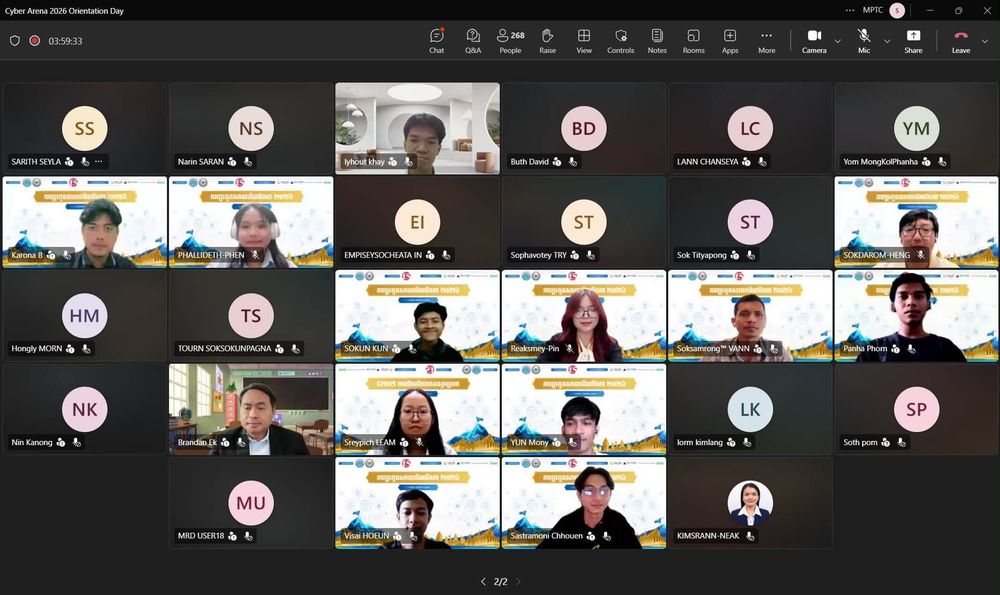This screenshot has width=1000, height=595.
Task: Click Visai HOEUN name label
Action: 367,536
